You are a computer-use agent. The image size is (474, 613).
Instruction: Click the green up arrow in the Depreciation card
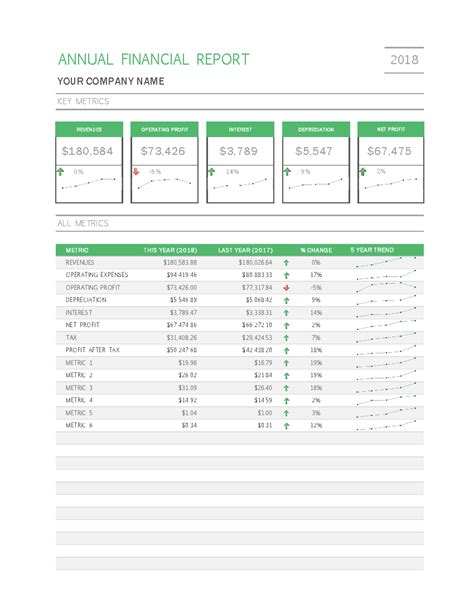tap(287, 172)
